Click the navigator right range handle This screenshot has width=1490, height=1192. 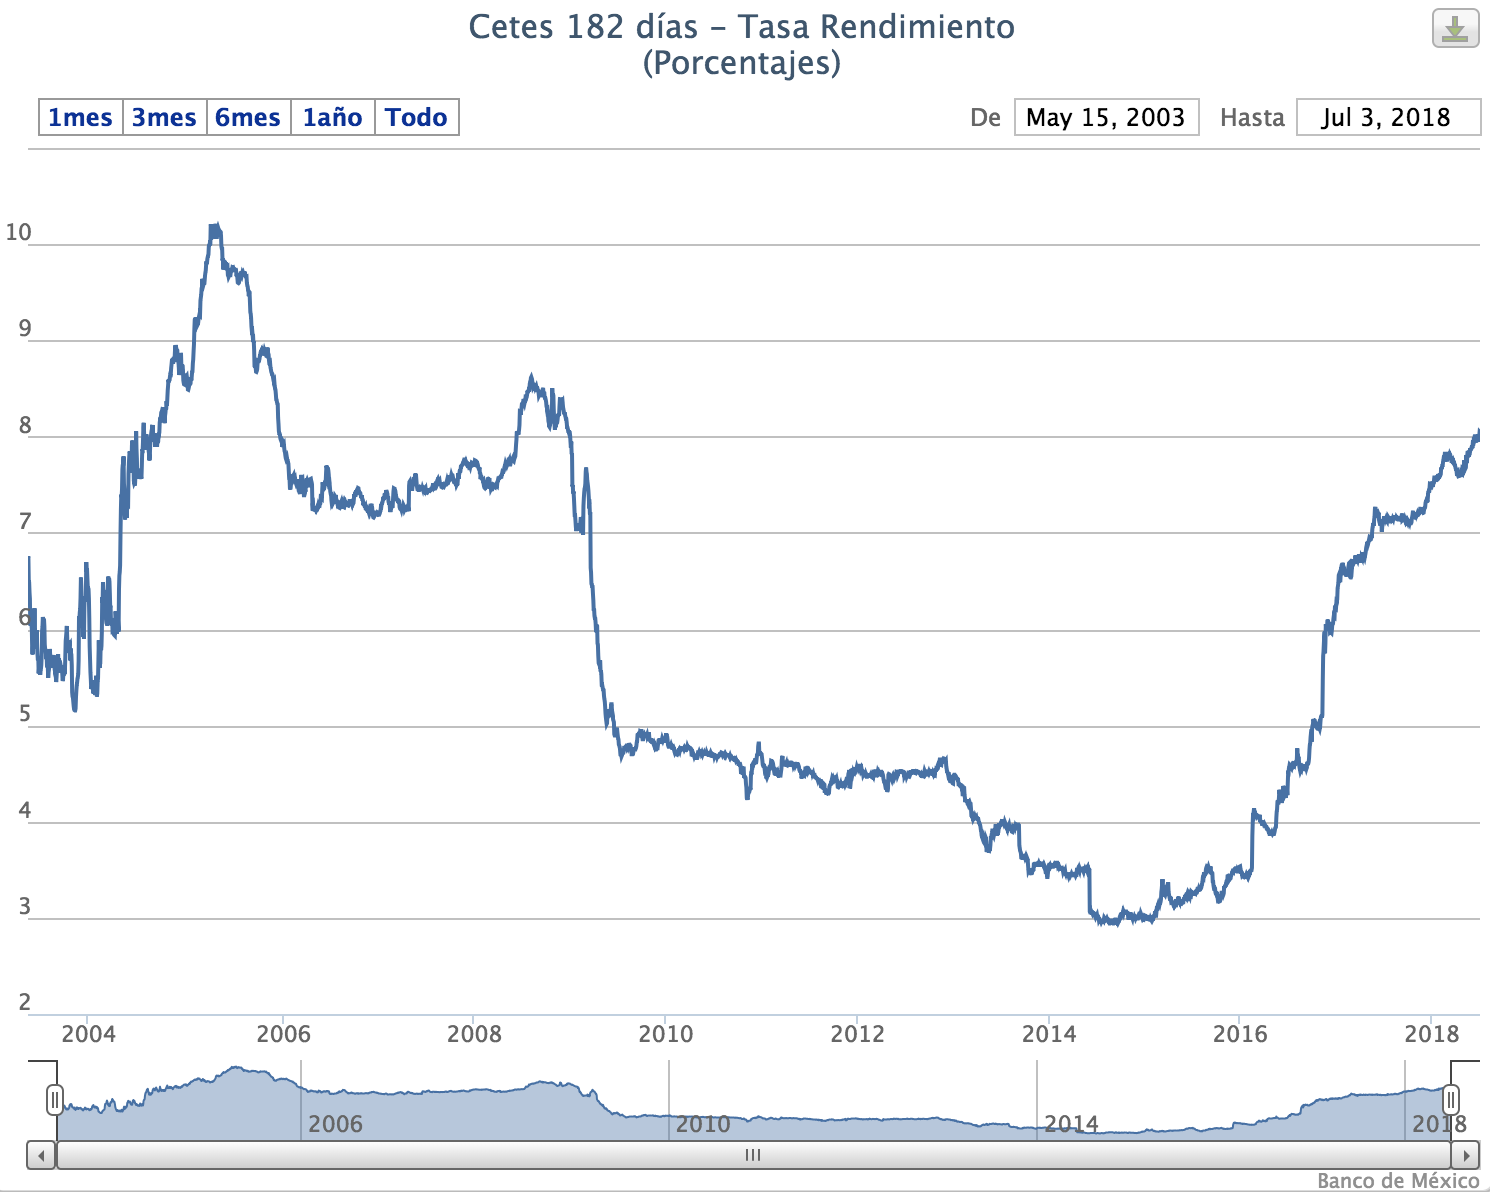pos(1451,1100)
